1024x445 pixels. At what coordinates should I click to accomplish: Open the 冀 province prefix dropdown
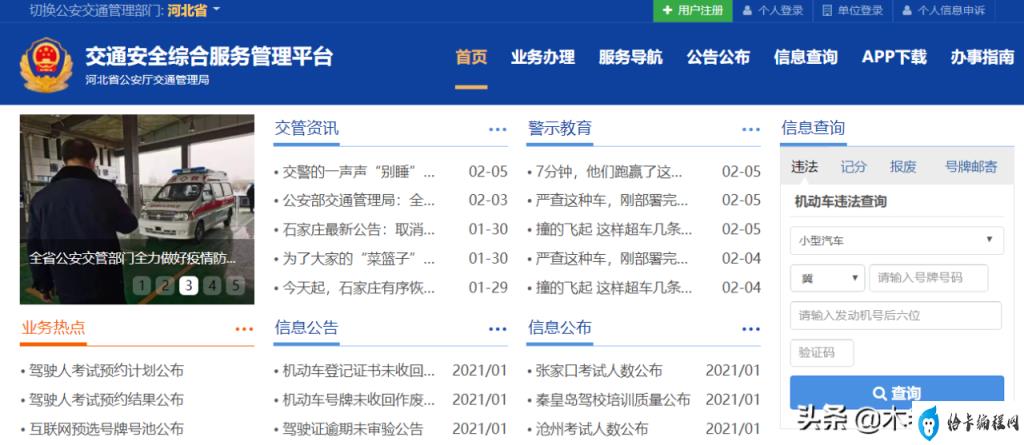827,278
